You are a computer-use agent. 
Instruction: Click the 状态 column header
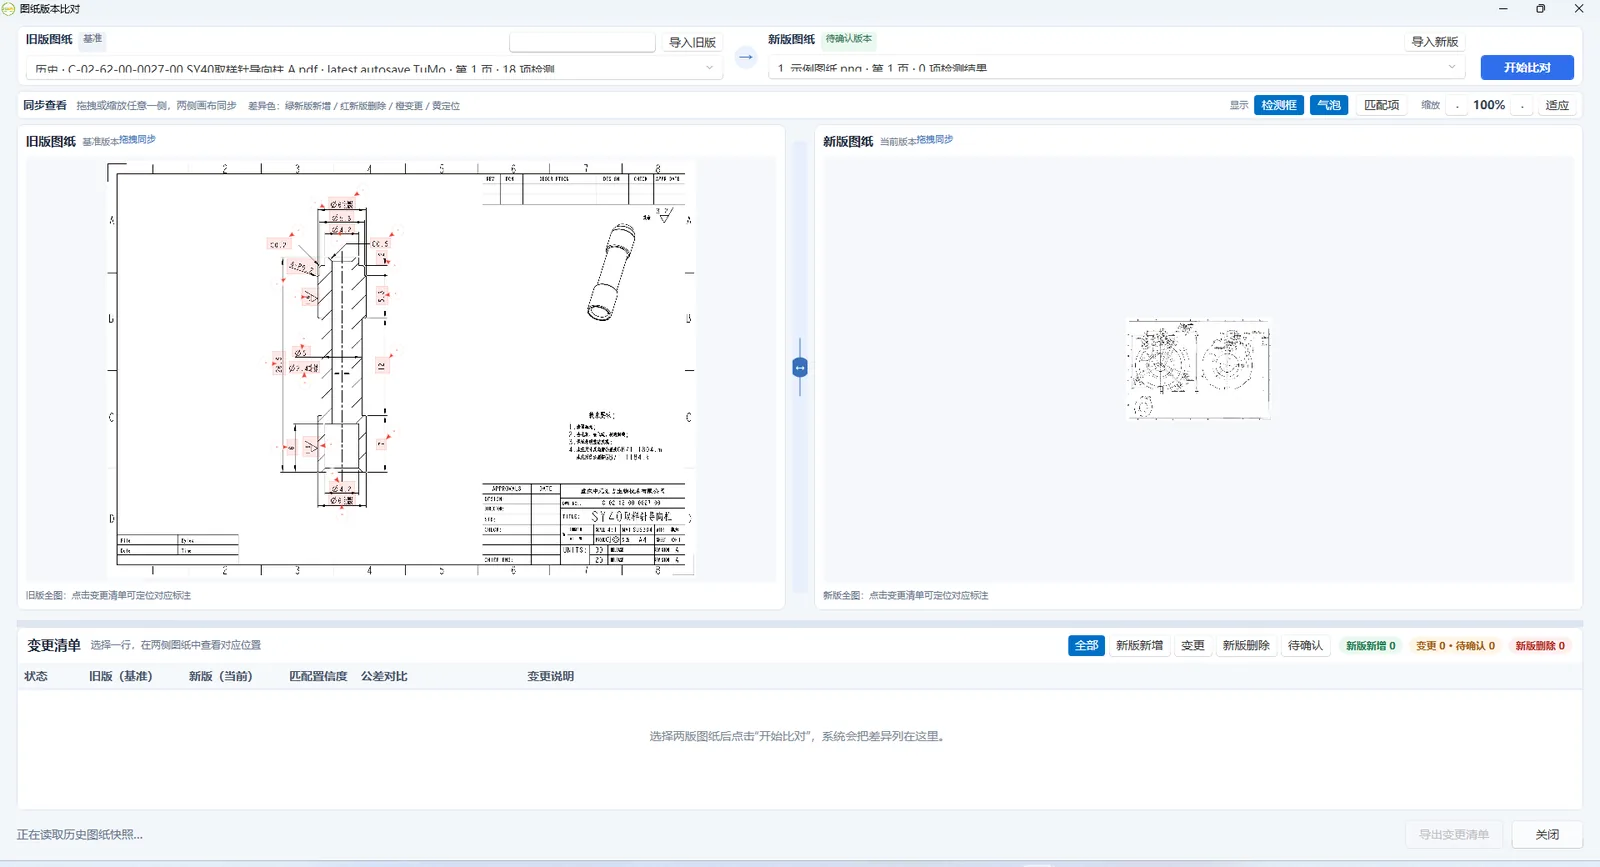click(x=36, y=677)
